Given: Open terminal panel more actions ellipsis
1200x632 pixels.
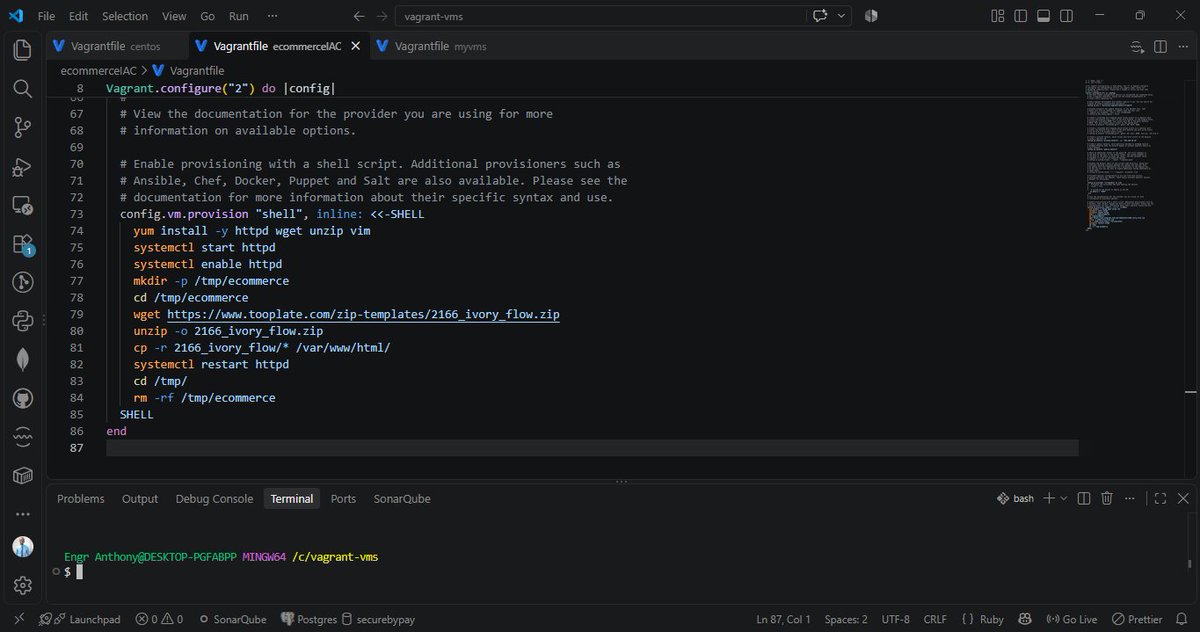Looking at the screenshot, I should 1129,498.
